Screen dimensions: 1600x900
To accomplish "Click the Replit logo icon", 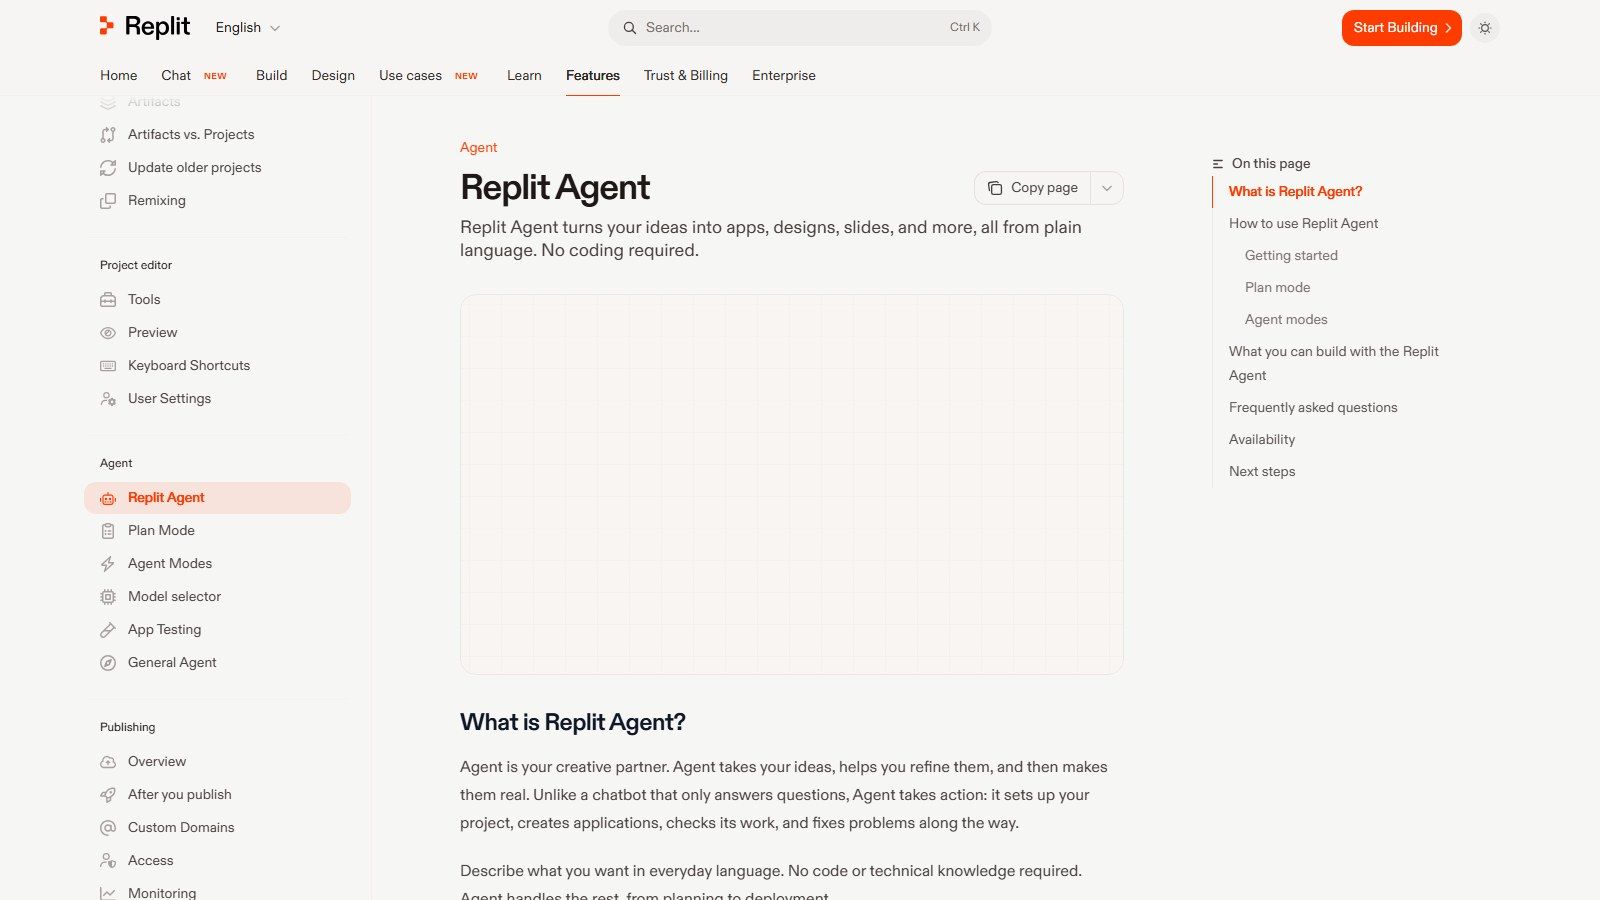I will [106, 26].
